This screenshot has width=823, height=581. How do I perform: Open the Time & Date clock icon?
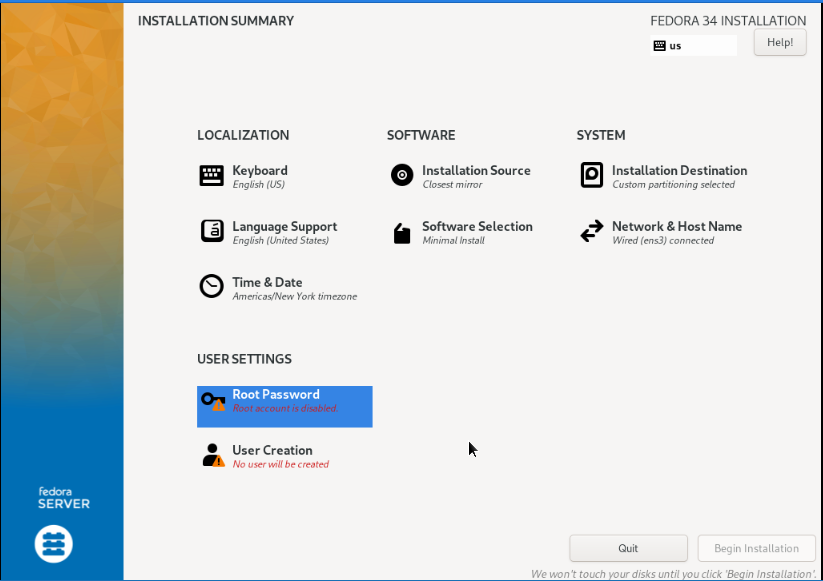pyautogui.click(x=212, y=287)
